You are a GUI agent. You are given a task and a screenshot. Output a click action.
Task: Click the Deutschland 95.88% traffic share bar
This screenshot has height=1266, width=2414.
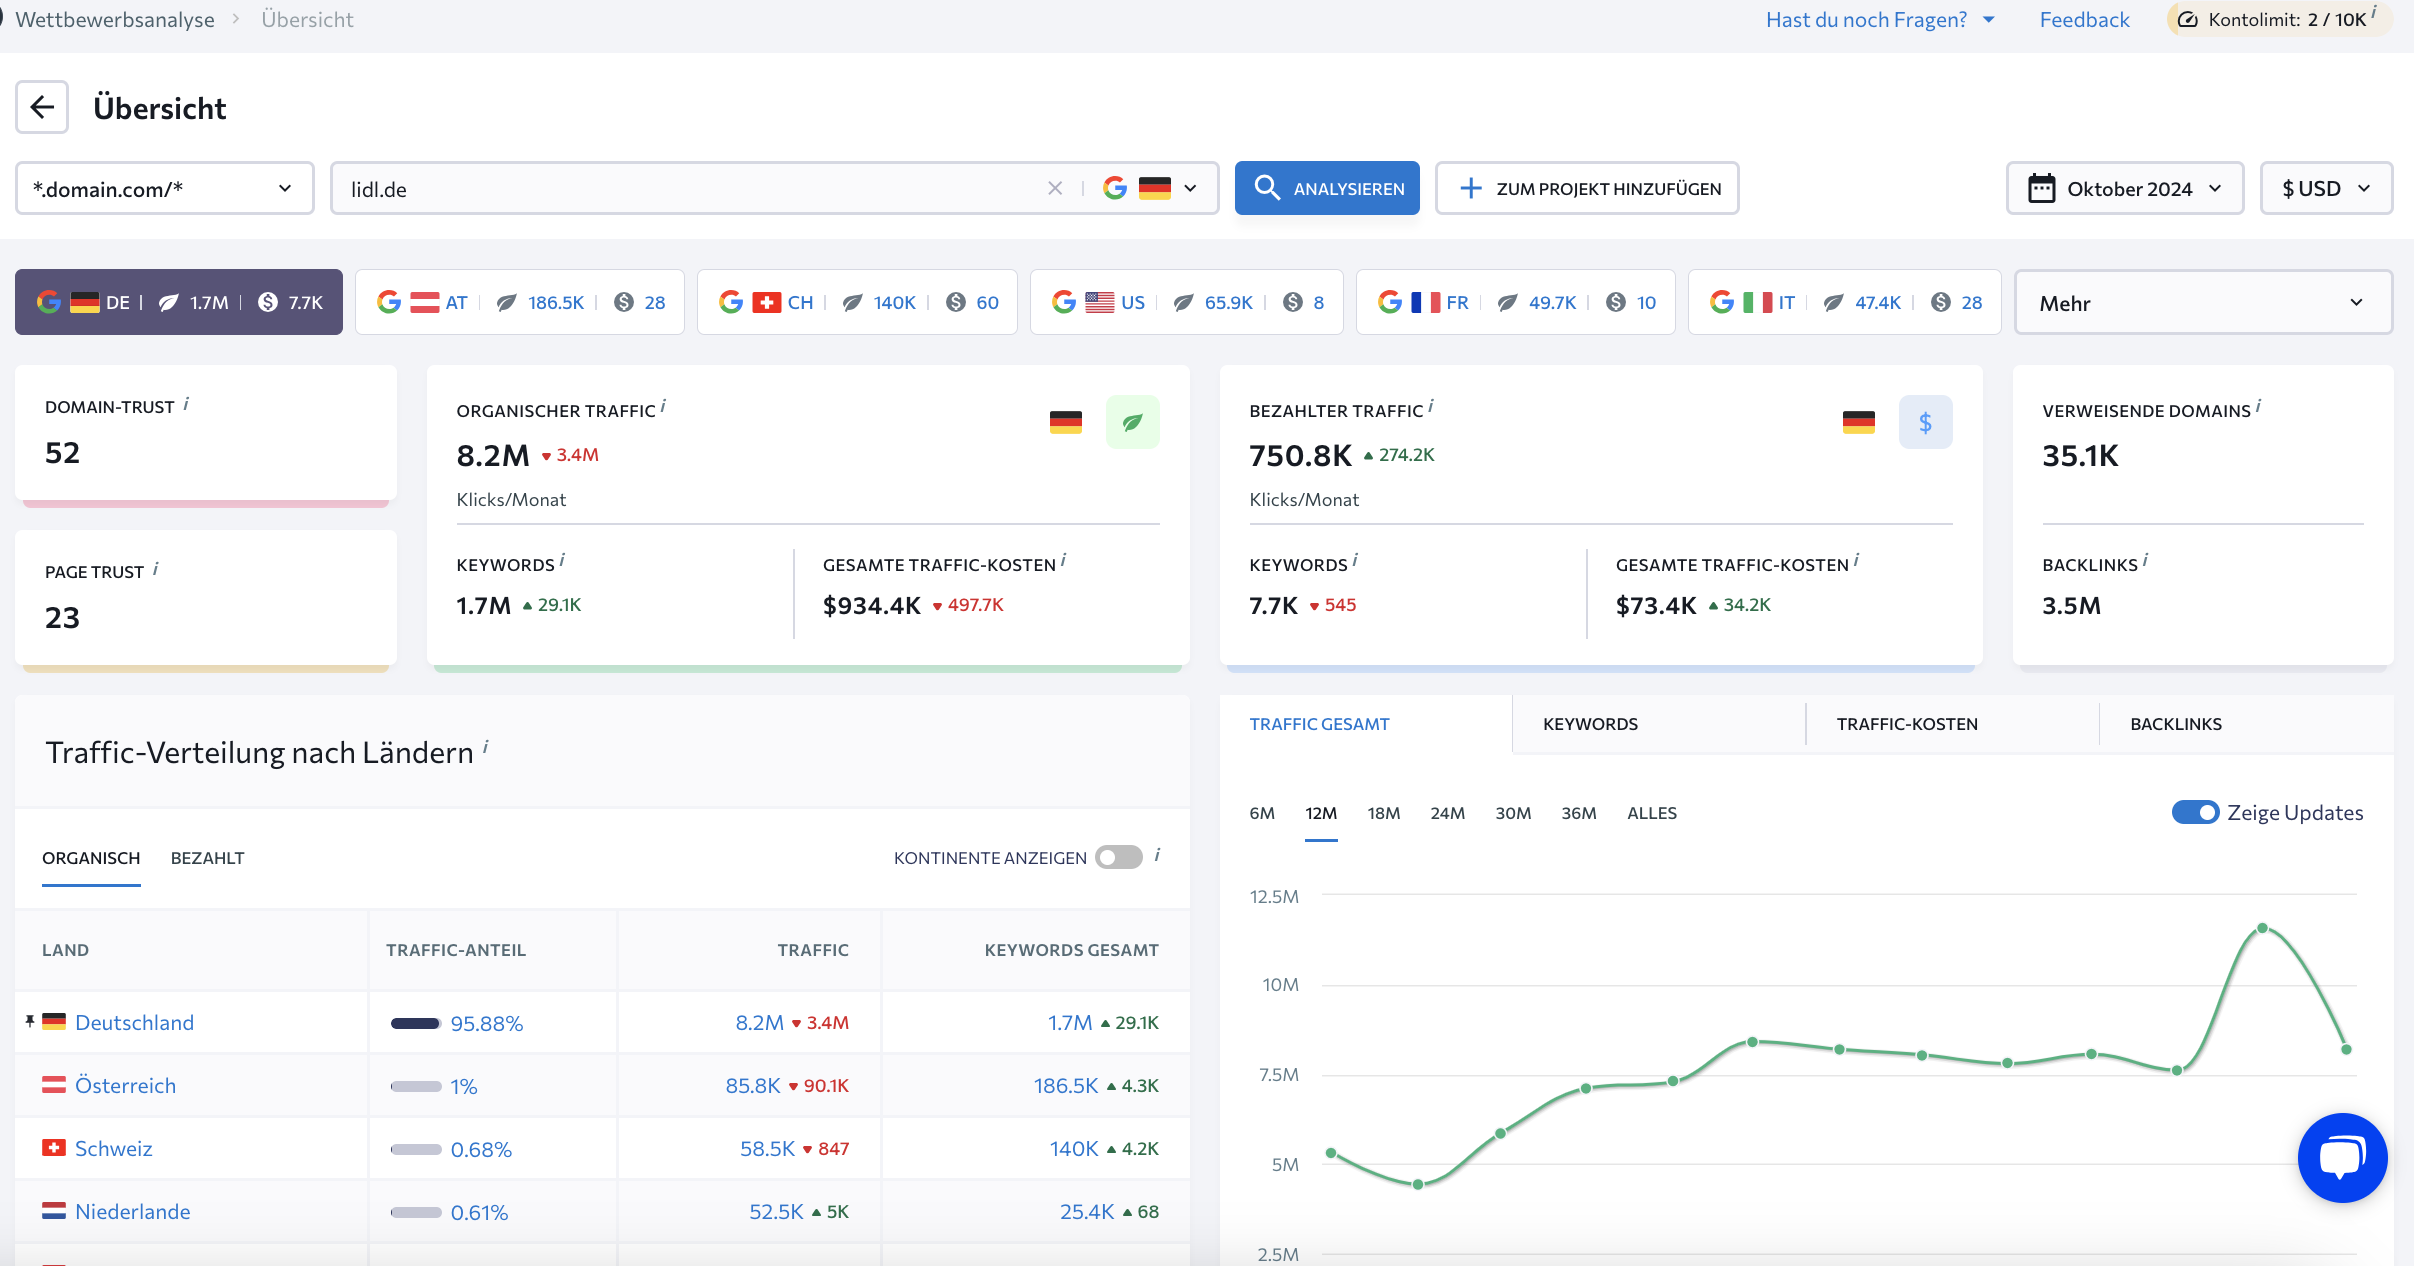click(x=415, y=1022)
